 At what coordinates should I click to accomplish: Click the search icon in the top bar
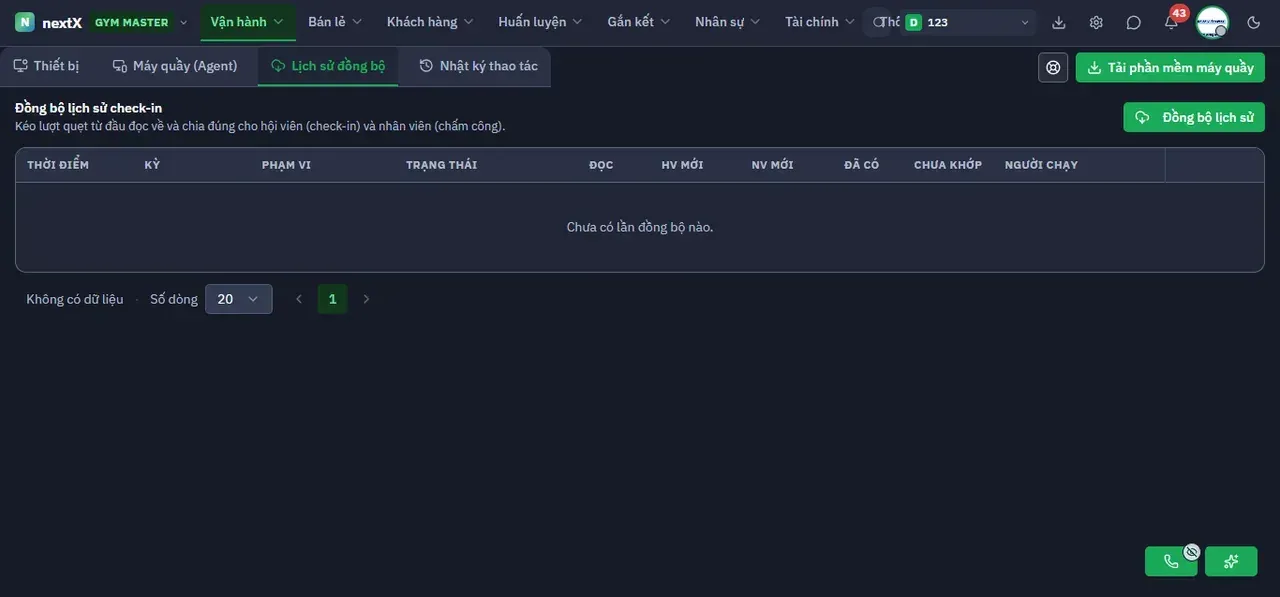(x=878, y=22)
